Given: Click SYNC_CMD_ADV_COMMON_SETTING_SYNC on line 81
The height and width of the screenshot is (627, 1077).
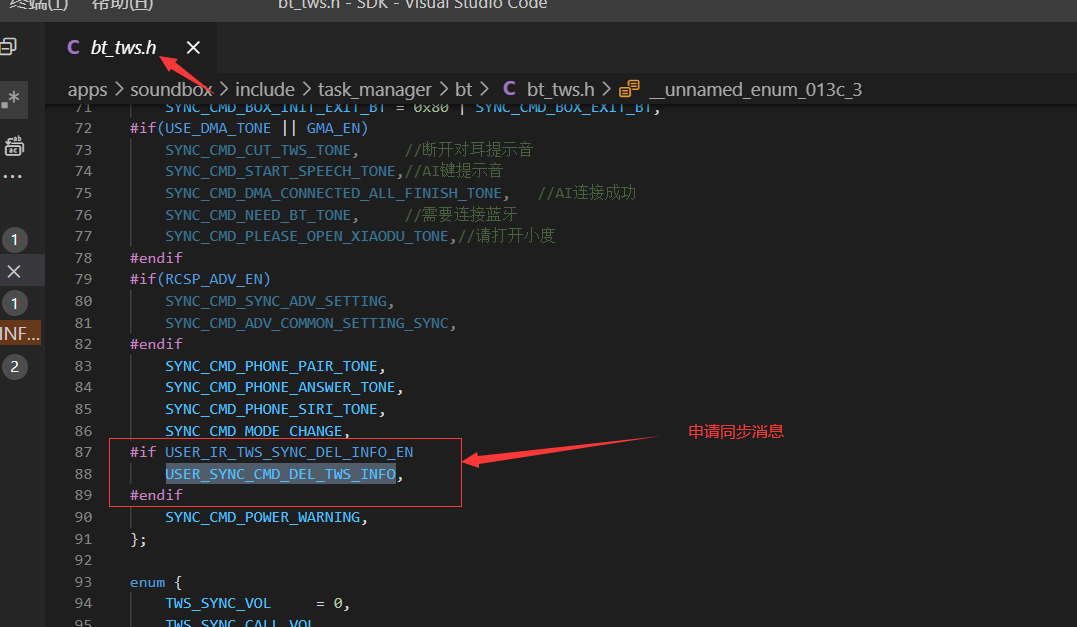Looking at the screenshot, I should click(x=307, y=323).
